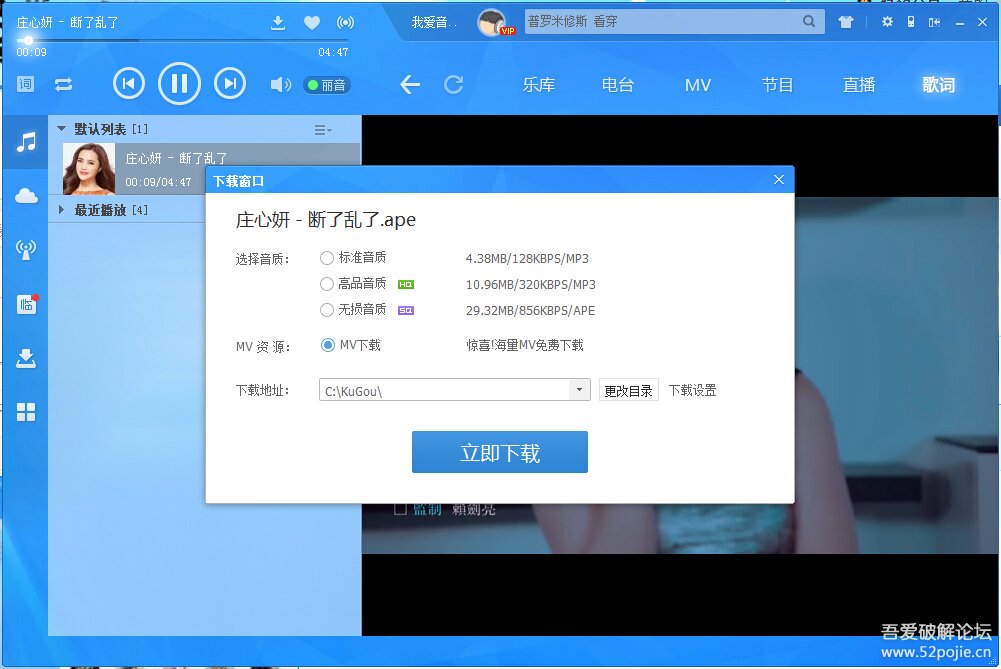This screenshot has height=669, width=1001.
Task: Click the 立即下载 button
Action: 500,452
